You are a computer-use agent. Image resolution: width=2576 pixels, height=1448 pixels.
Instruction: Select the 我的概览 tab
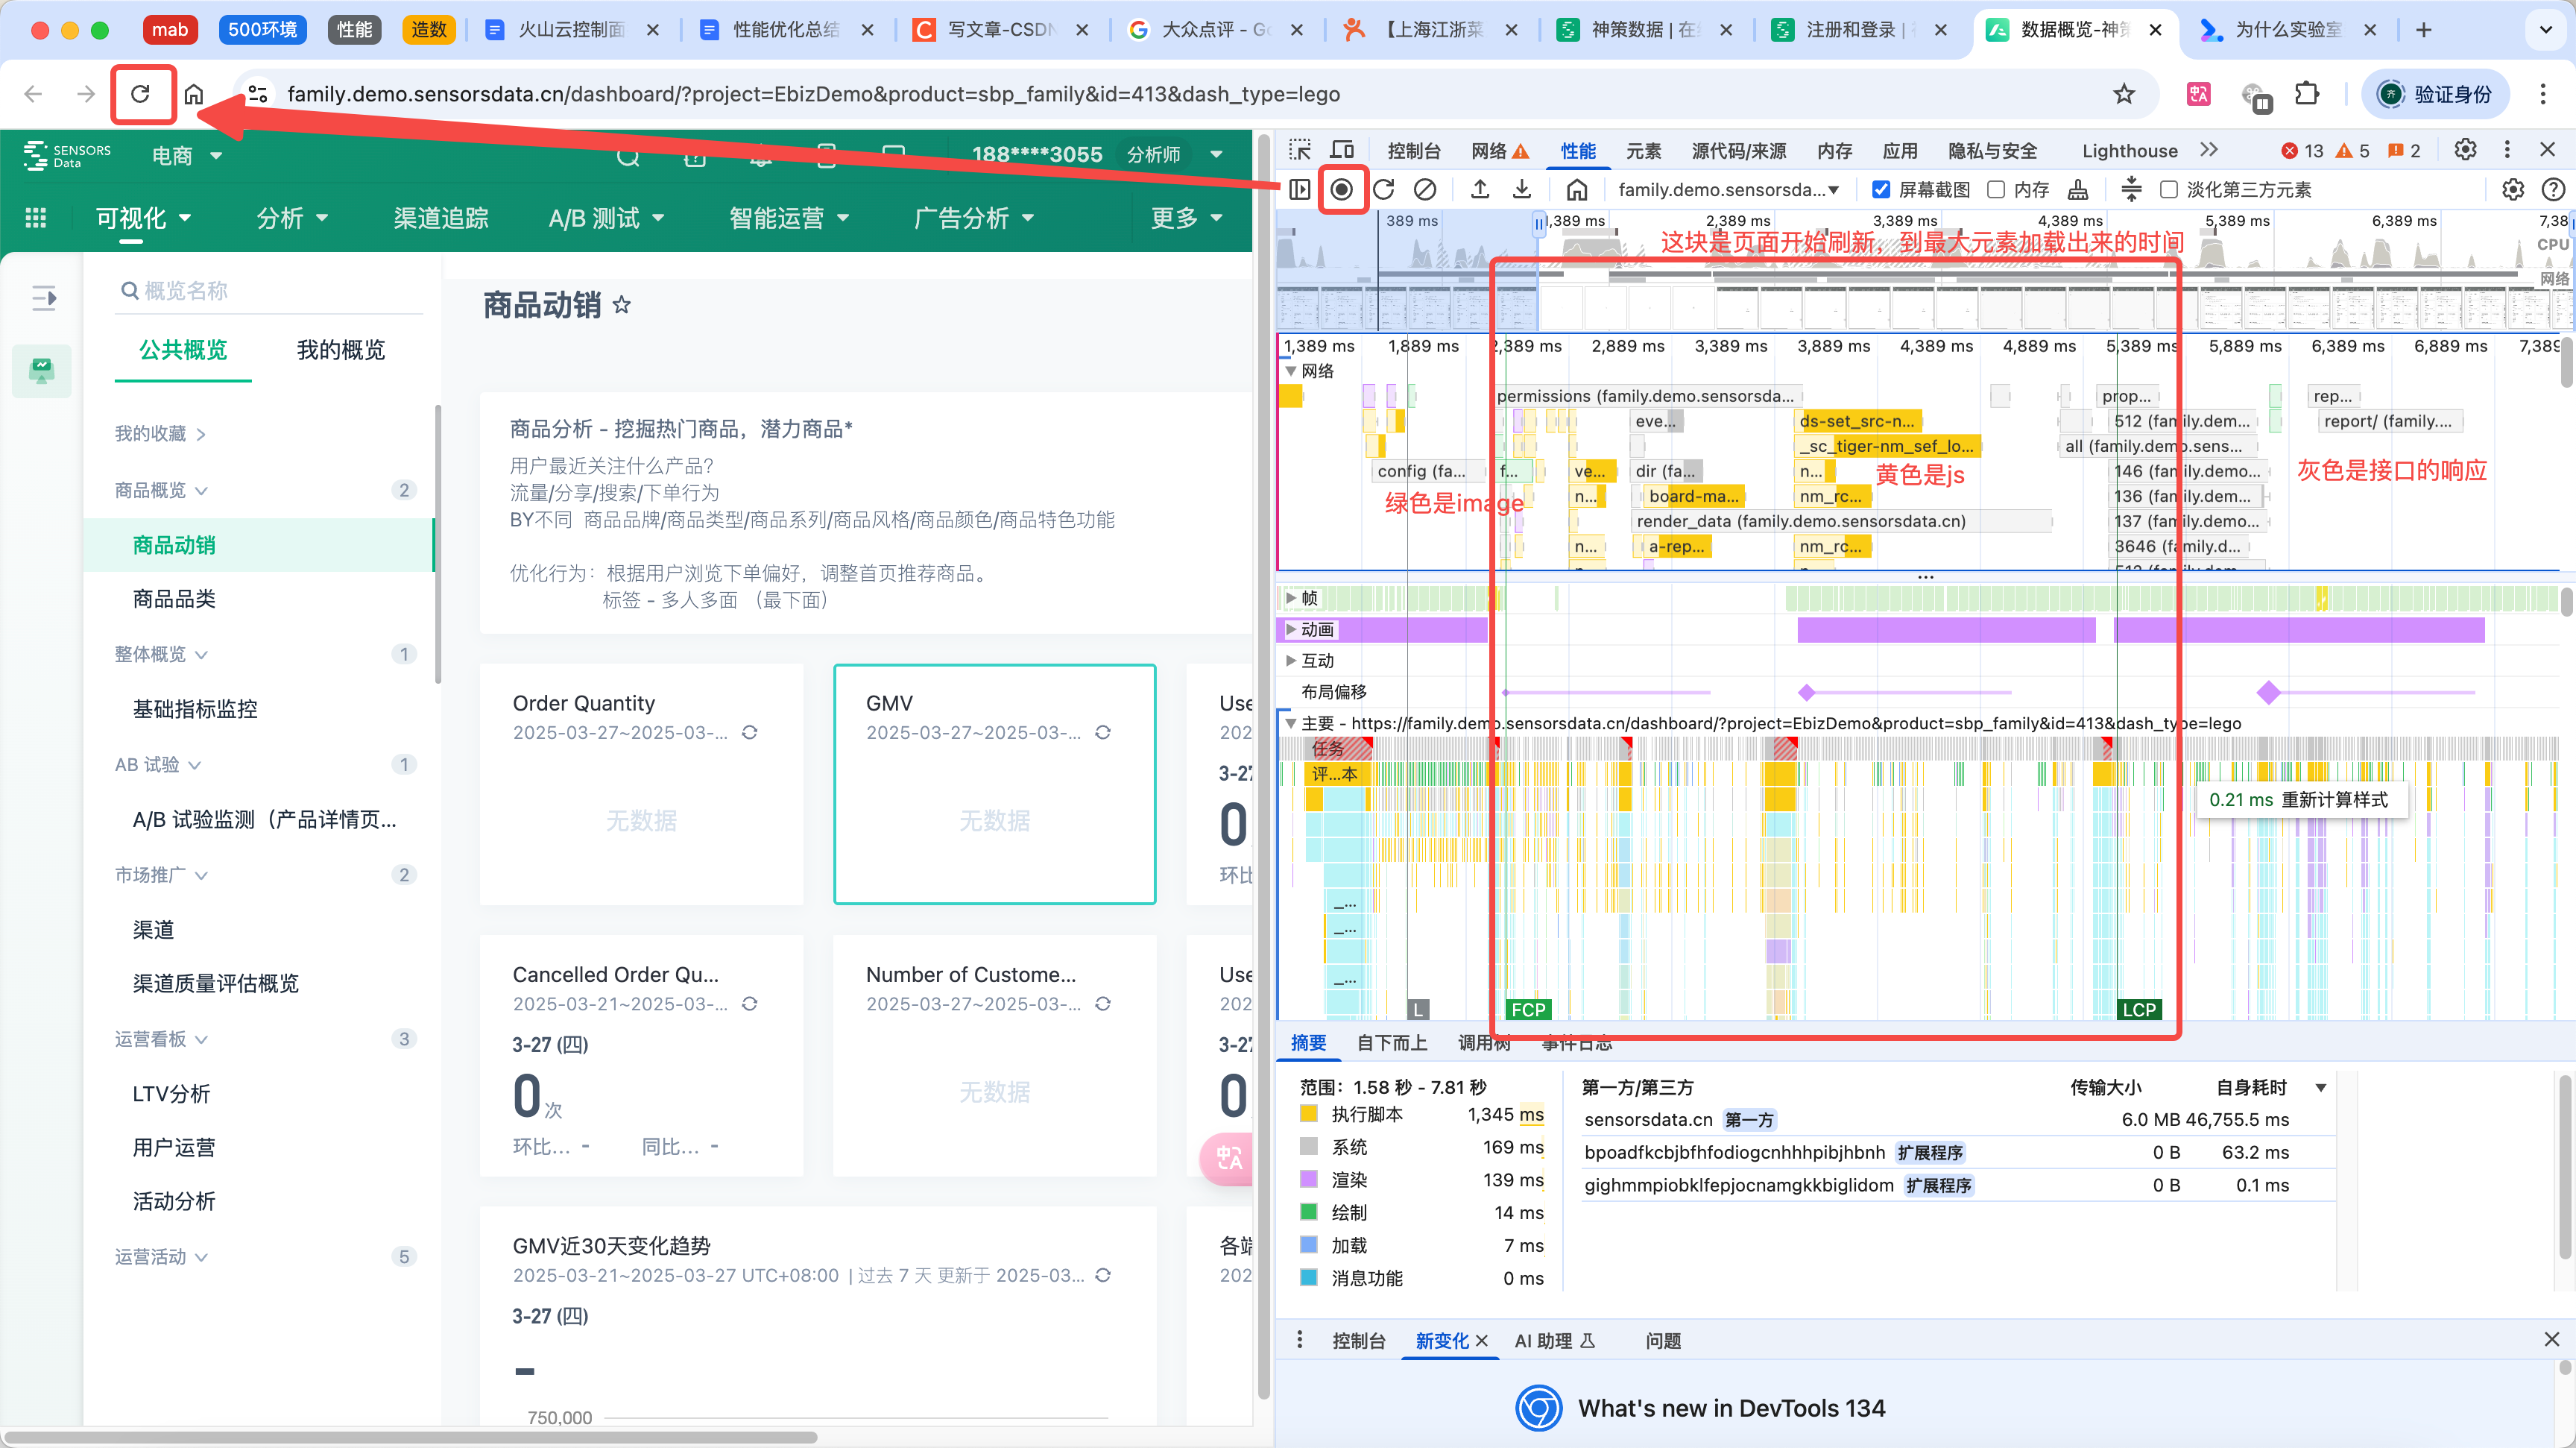click(x=340, y=350)
